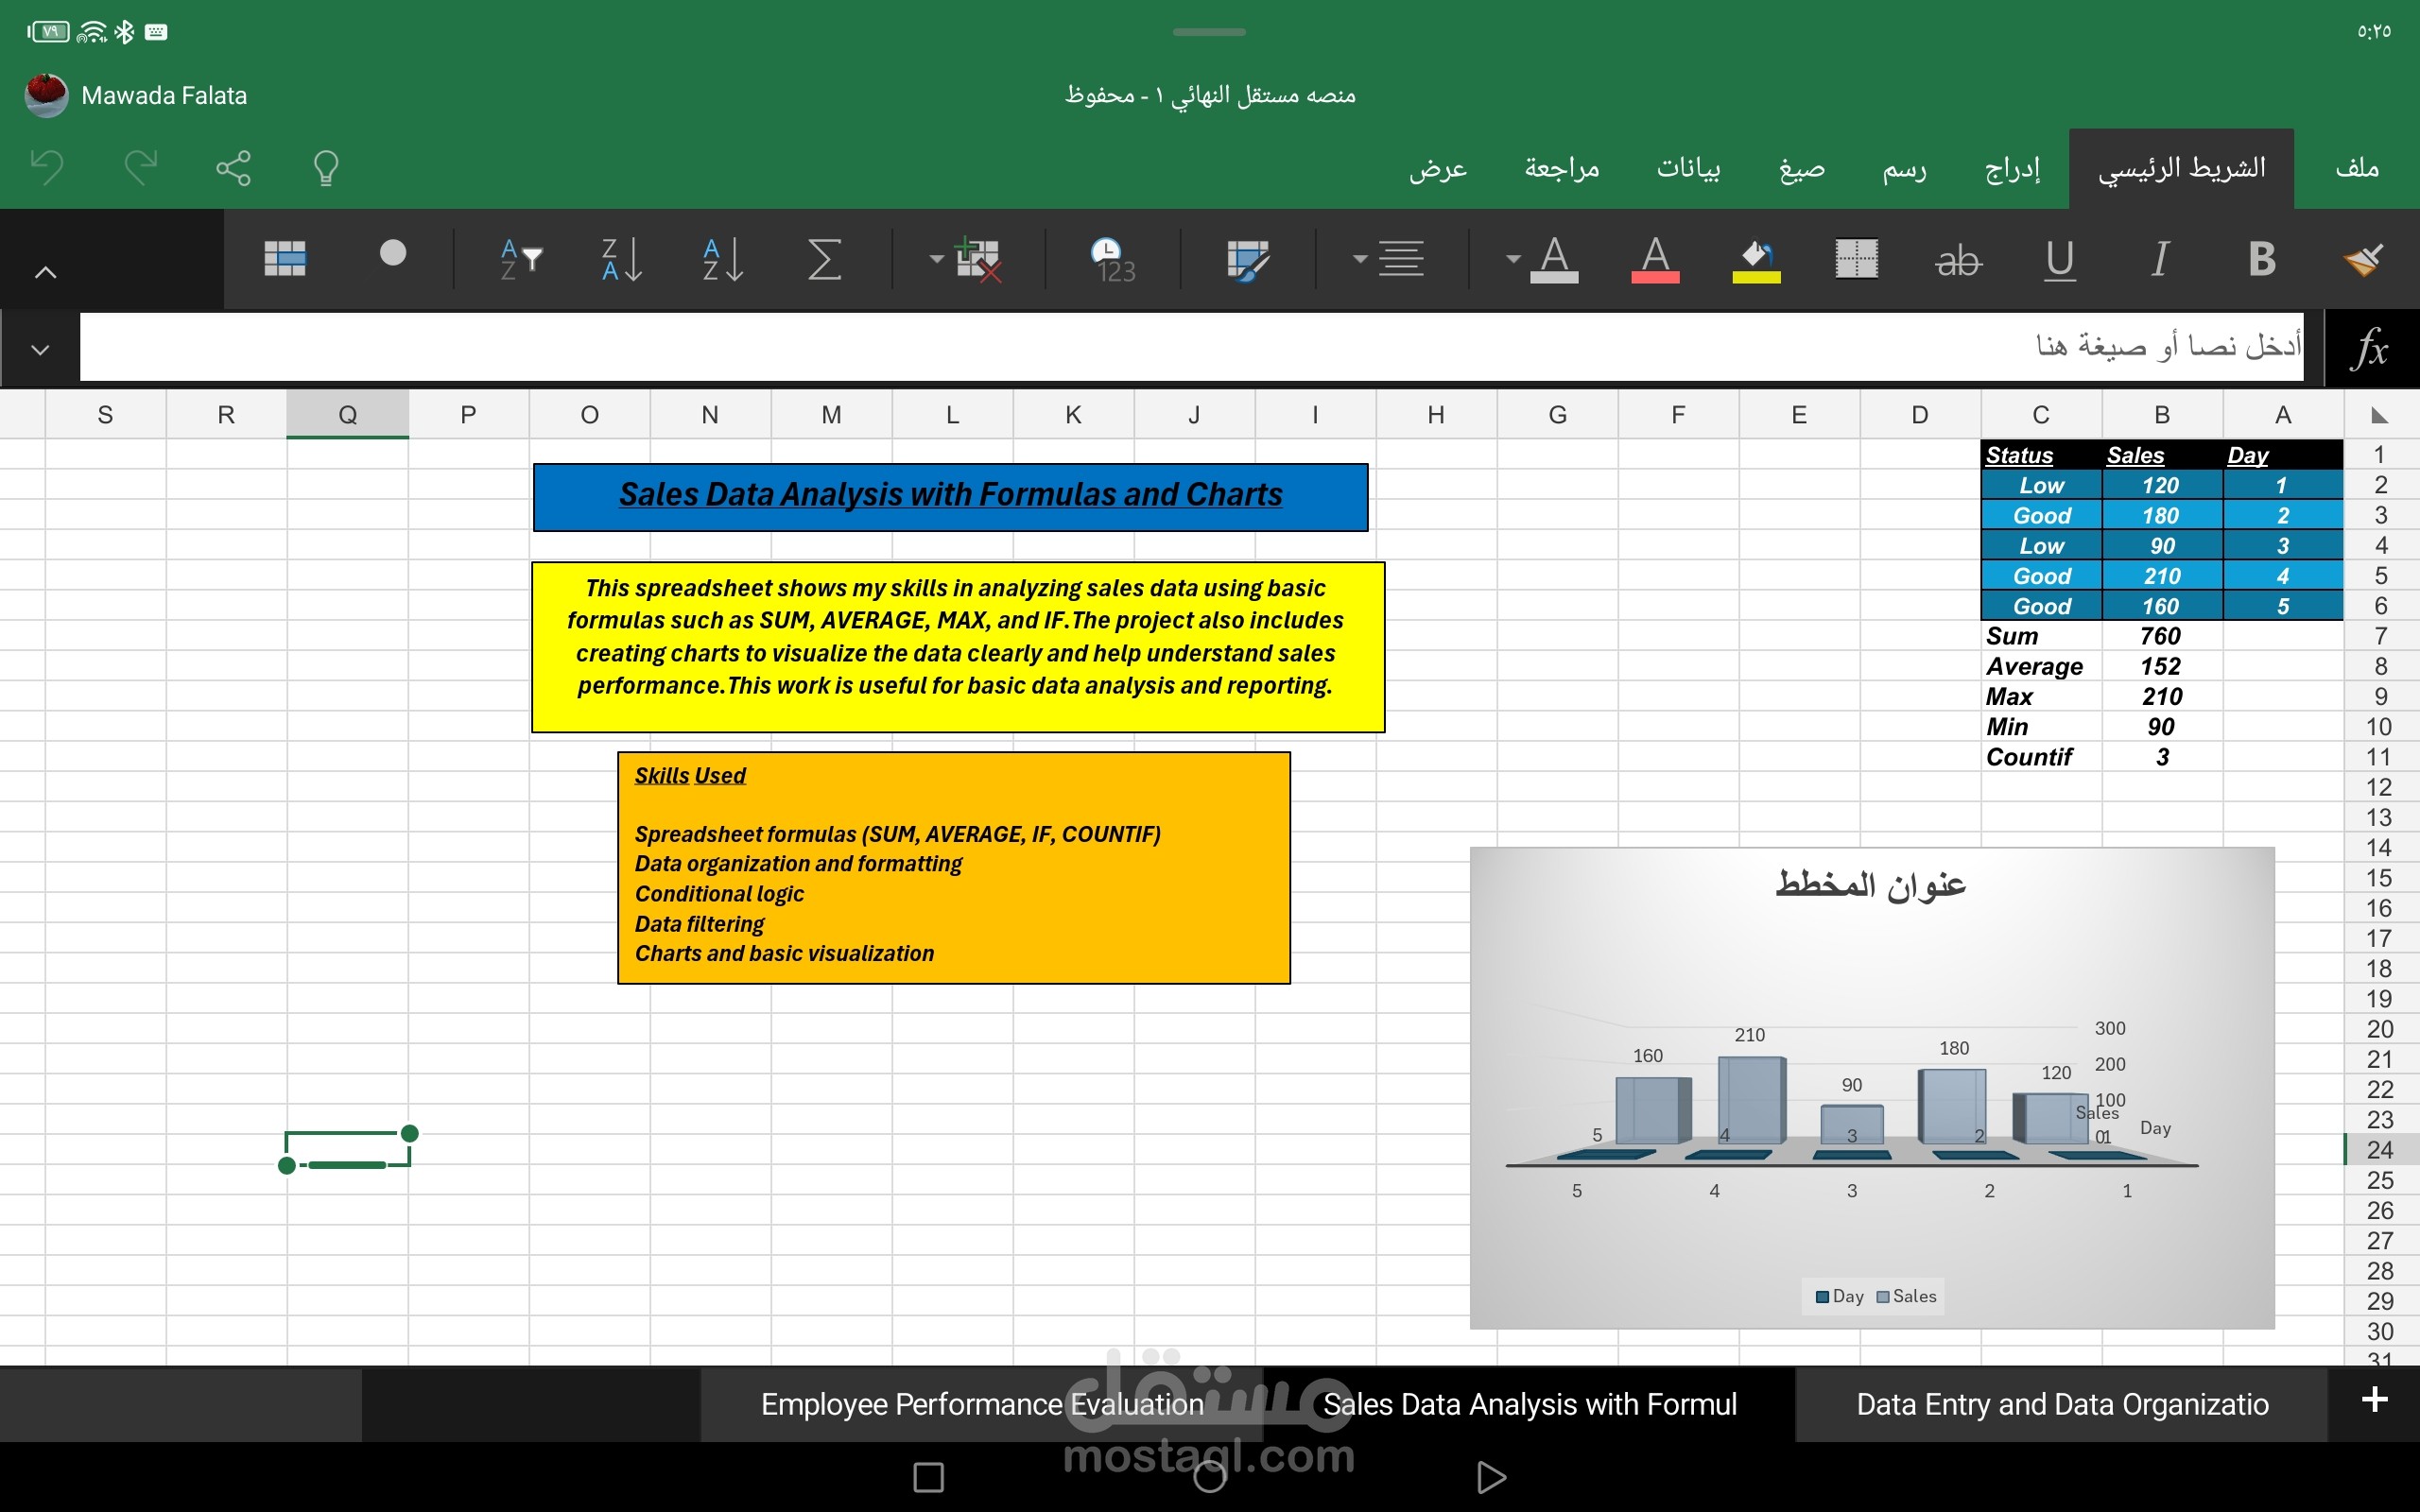Switch to Sales Data Analysis sheet tab

pyautogui.click(x=1530, y=1404)
